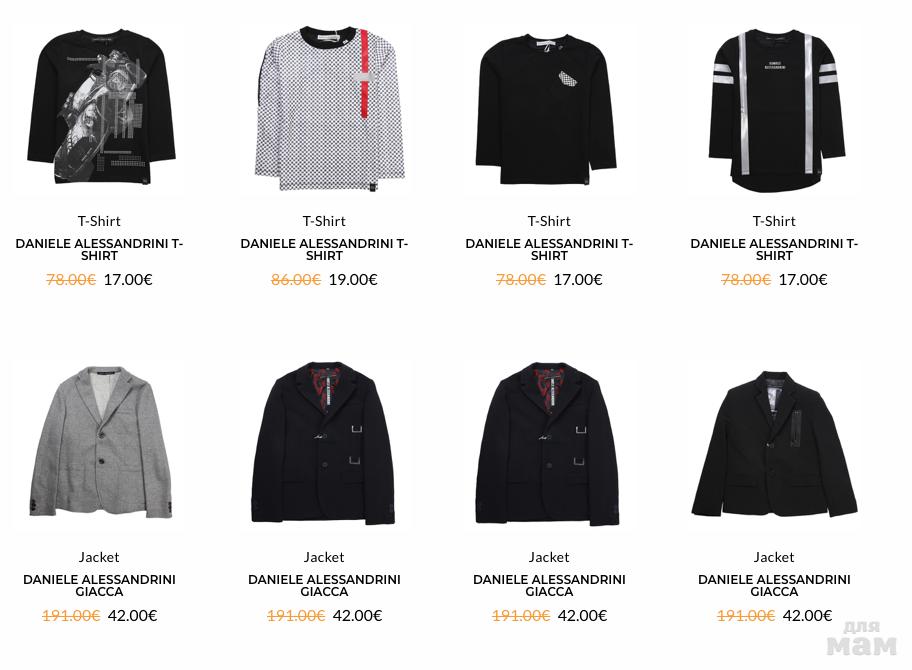Open the third jacket's Giacca title link
Screen dimensions: 912x670
pos(549,586)
